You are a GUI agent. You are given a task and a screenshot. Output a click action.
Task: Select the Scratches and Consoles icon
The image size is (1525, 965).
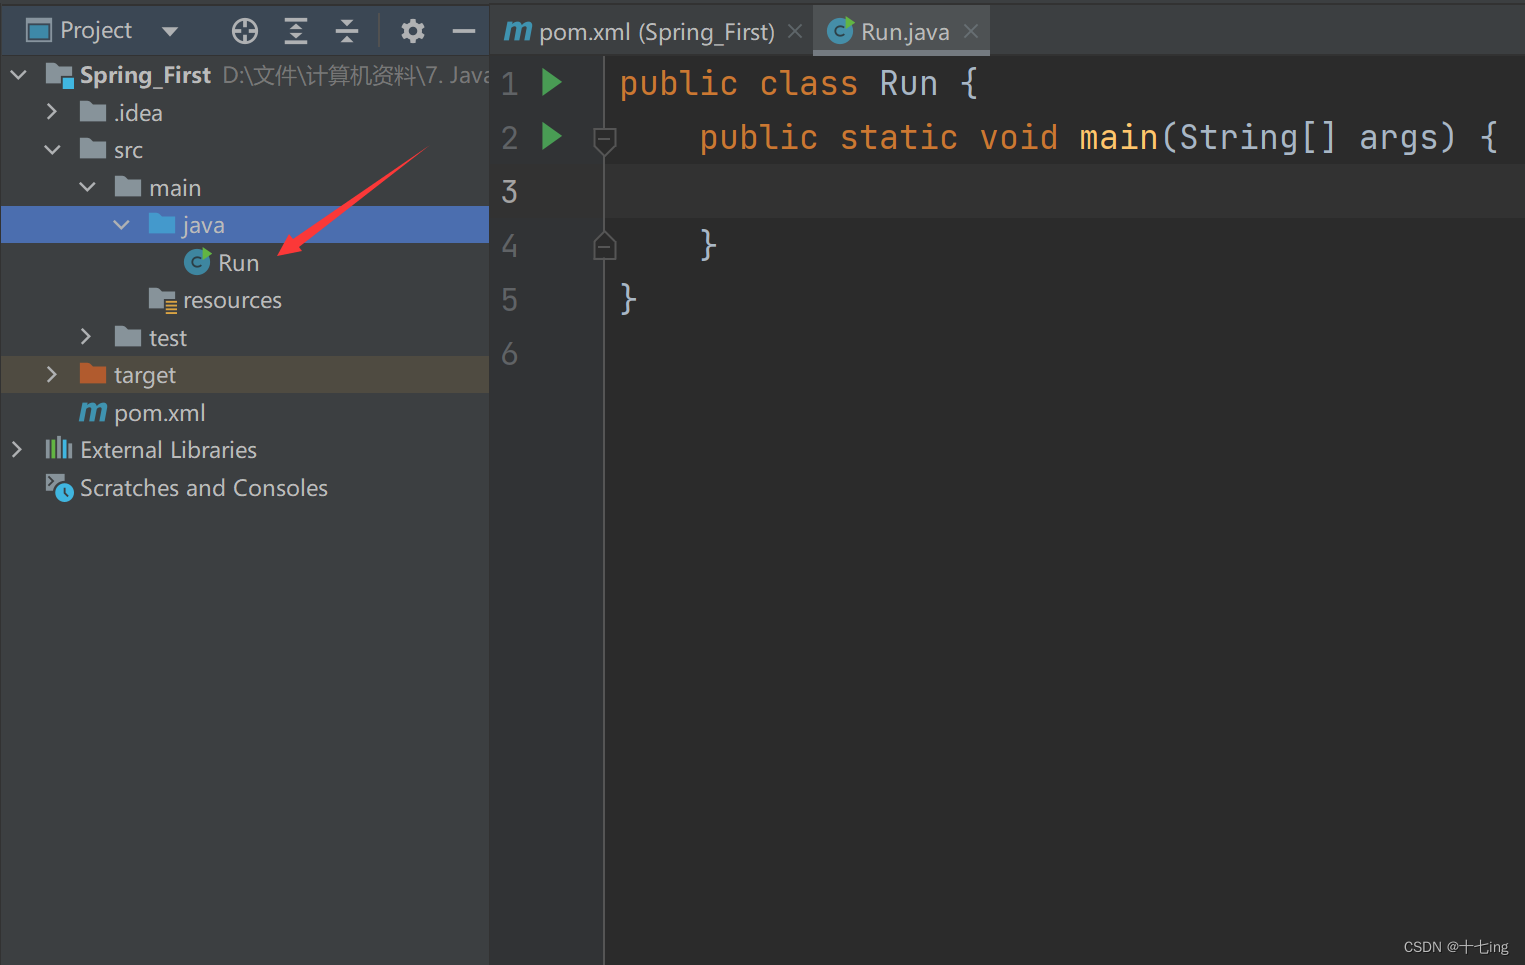[x=59, y=487]
